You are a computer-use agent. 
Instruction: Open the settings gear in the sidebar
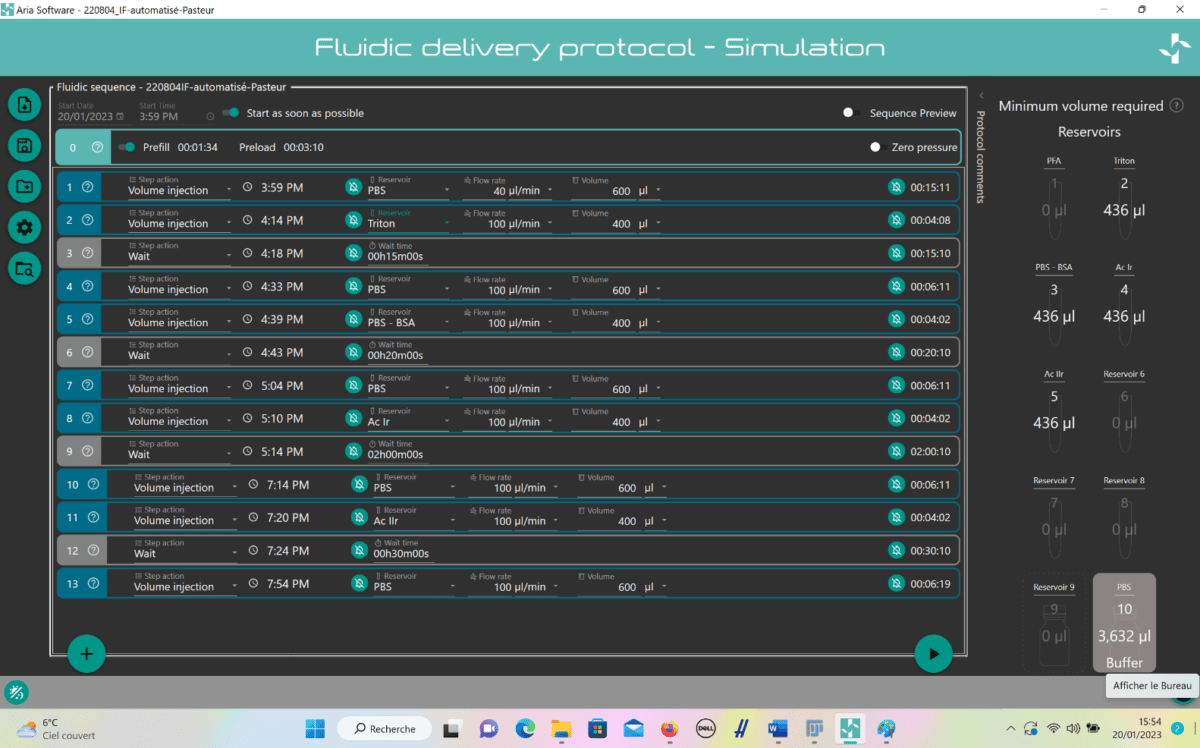pos(24,227)
